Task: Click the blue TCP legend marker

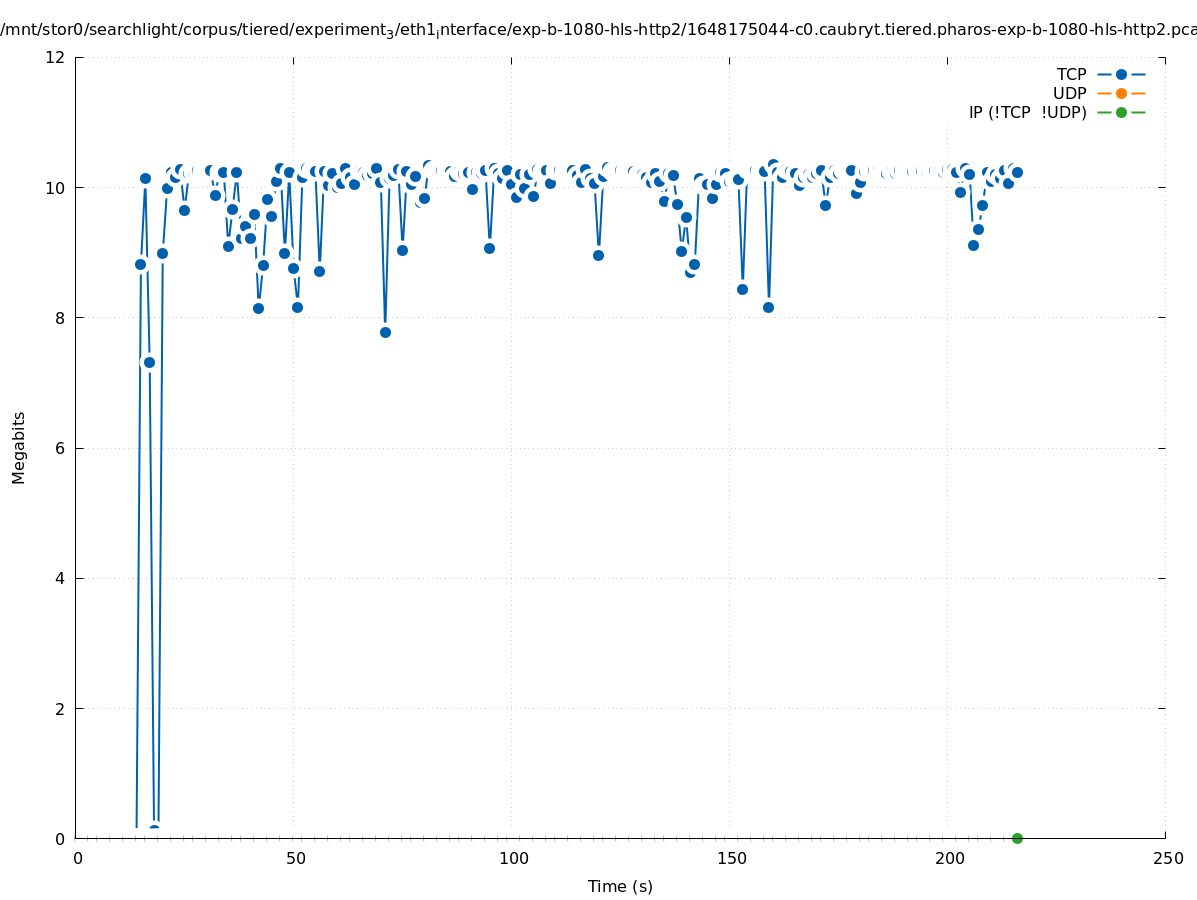Action: pos(1121,74)
